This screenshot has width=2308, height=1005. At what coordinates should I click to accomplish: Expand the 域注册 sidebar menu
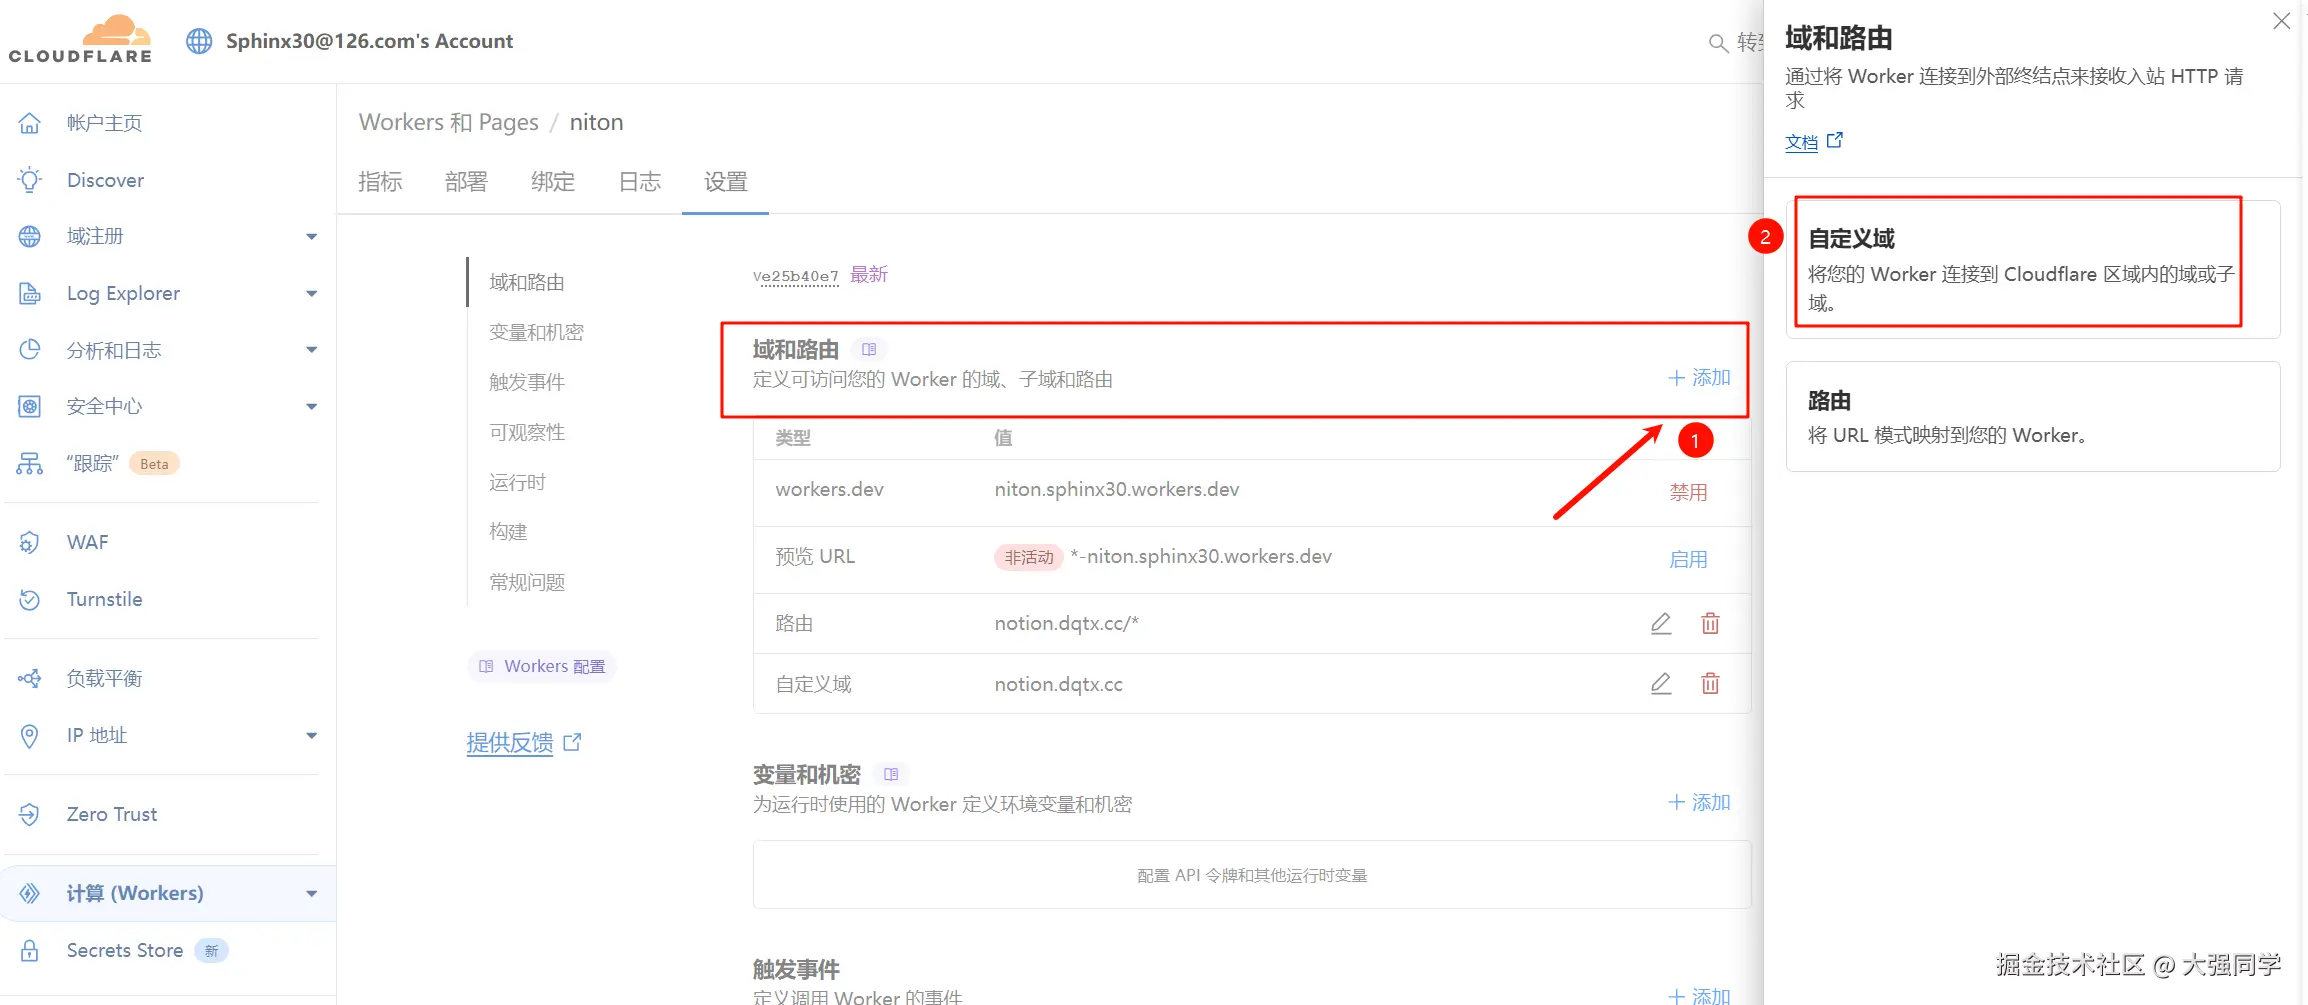[312, 237]
